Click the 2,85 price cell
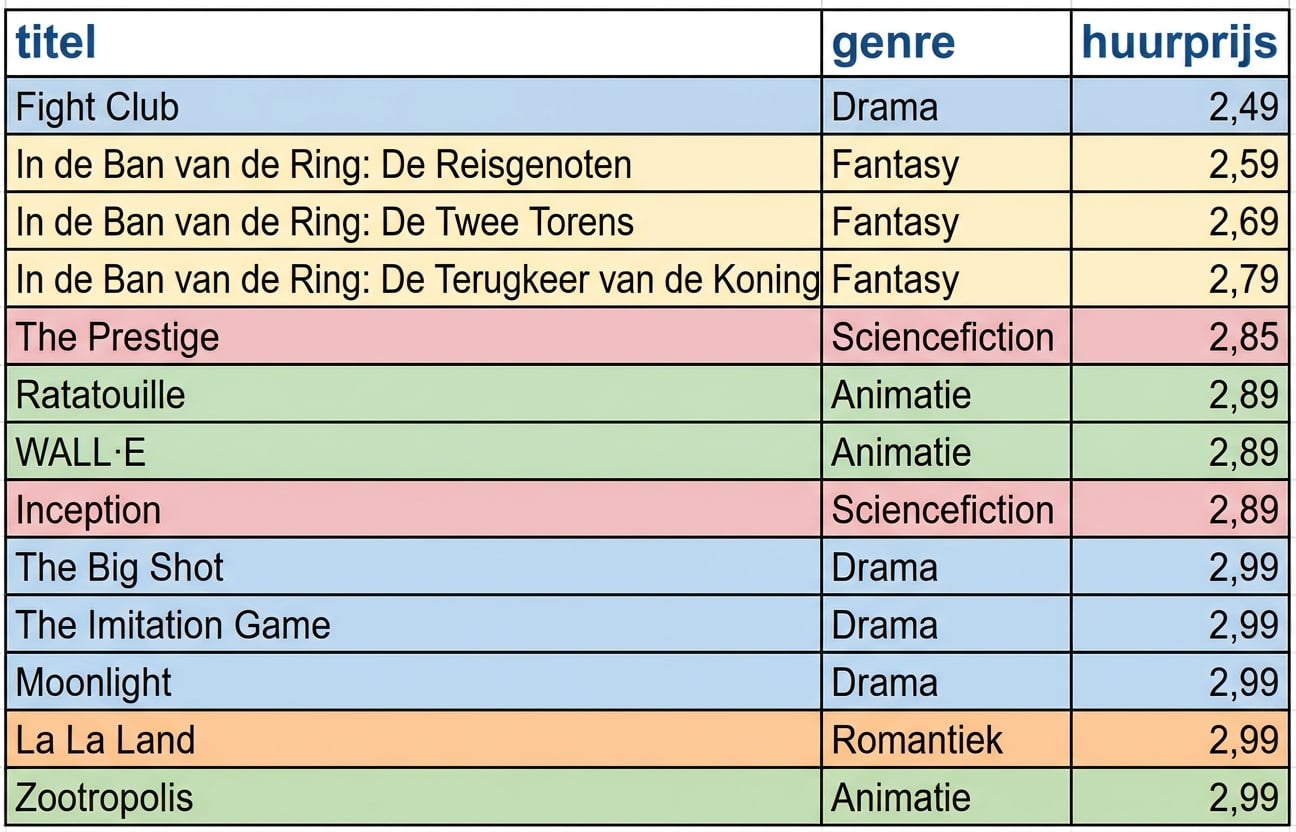 coord(1243,337)
